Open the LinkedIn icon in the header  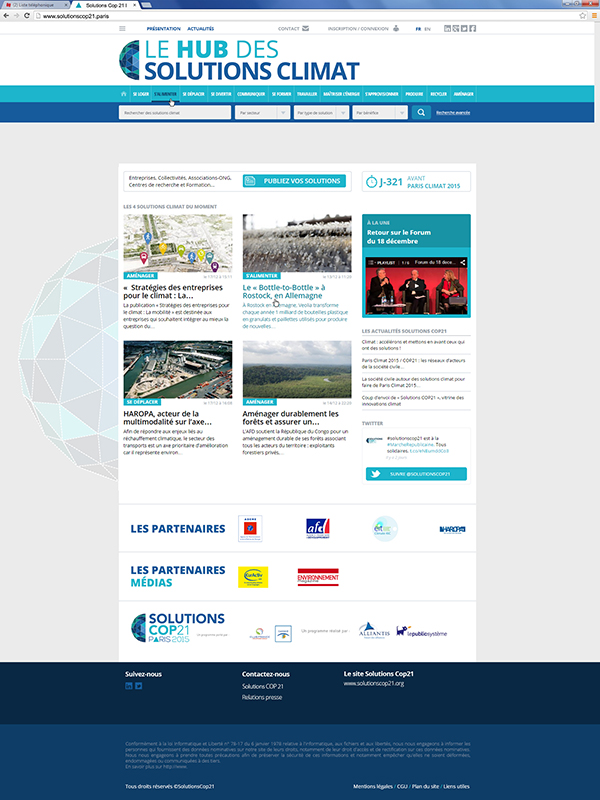click(447, 29)
